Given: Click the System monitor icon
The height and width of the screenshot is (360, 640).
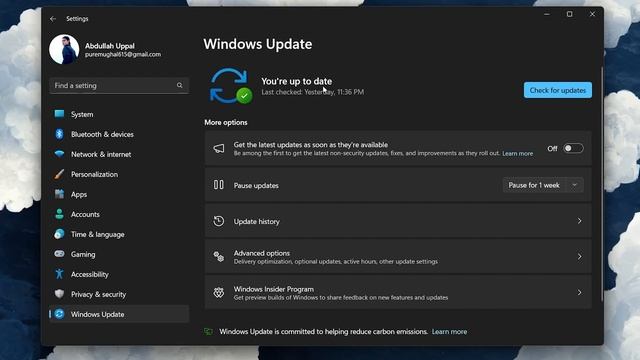Looking at the screenshot, I should (x=59, y=114).
